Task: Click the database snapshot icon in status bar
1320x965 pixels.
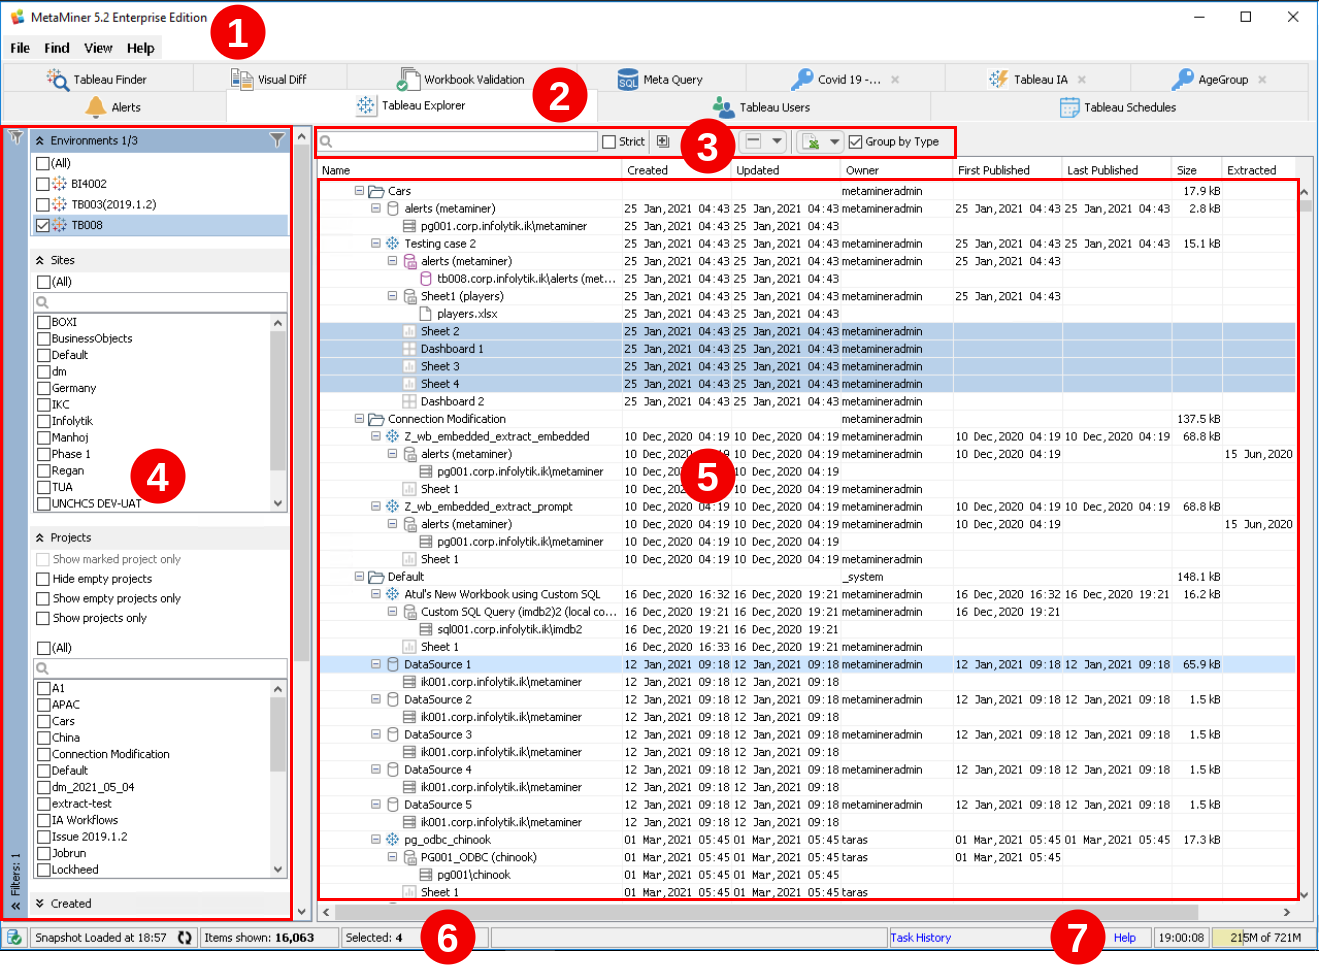Action: [14, 937]
